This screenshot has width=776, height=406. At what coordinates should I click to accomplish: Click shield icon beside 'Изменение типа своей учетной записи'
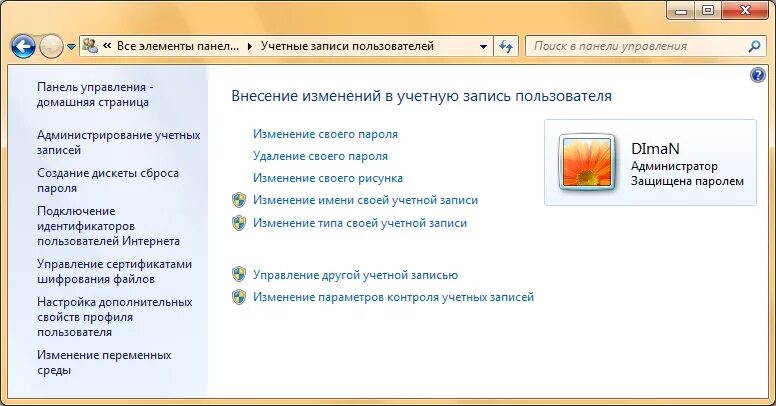point(239,223)
